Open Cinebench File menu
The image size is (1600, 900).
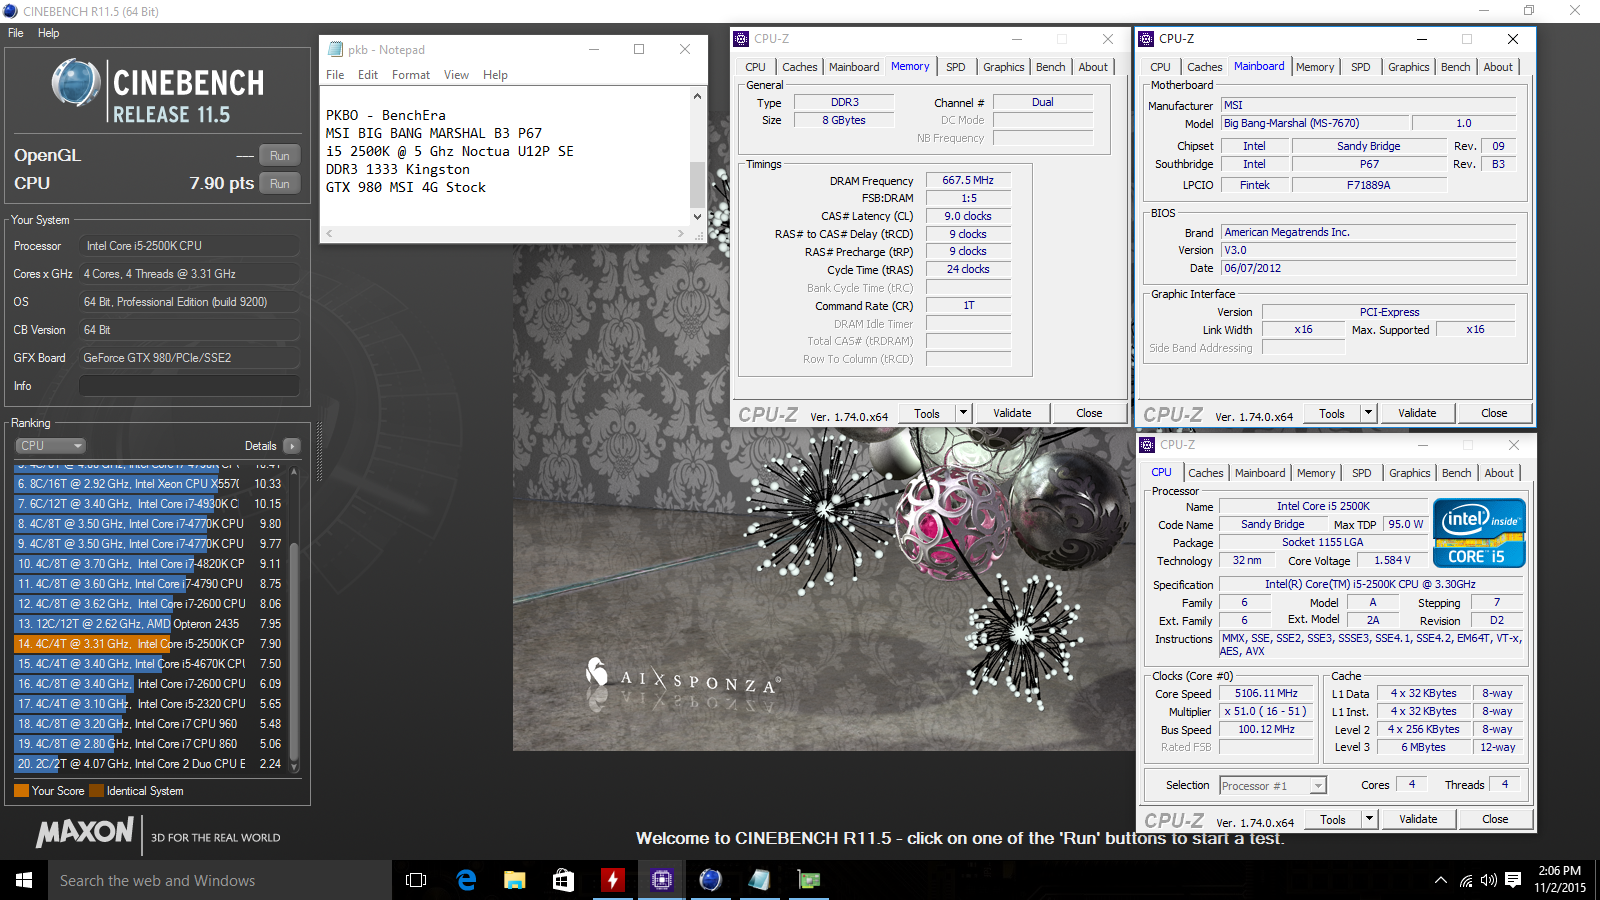[x=16, y=33]
